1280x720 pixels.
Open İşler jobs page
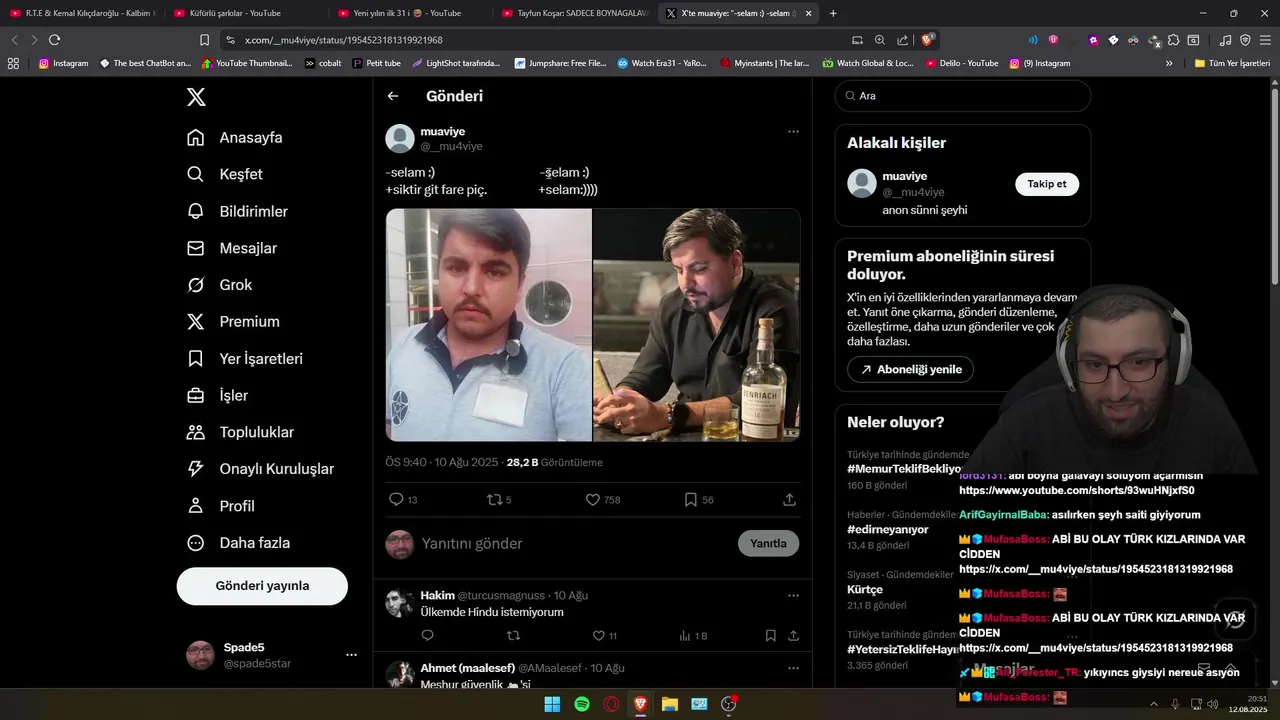(x=217, y=395)
